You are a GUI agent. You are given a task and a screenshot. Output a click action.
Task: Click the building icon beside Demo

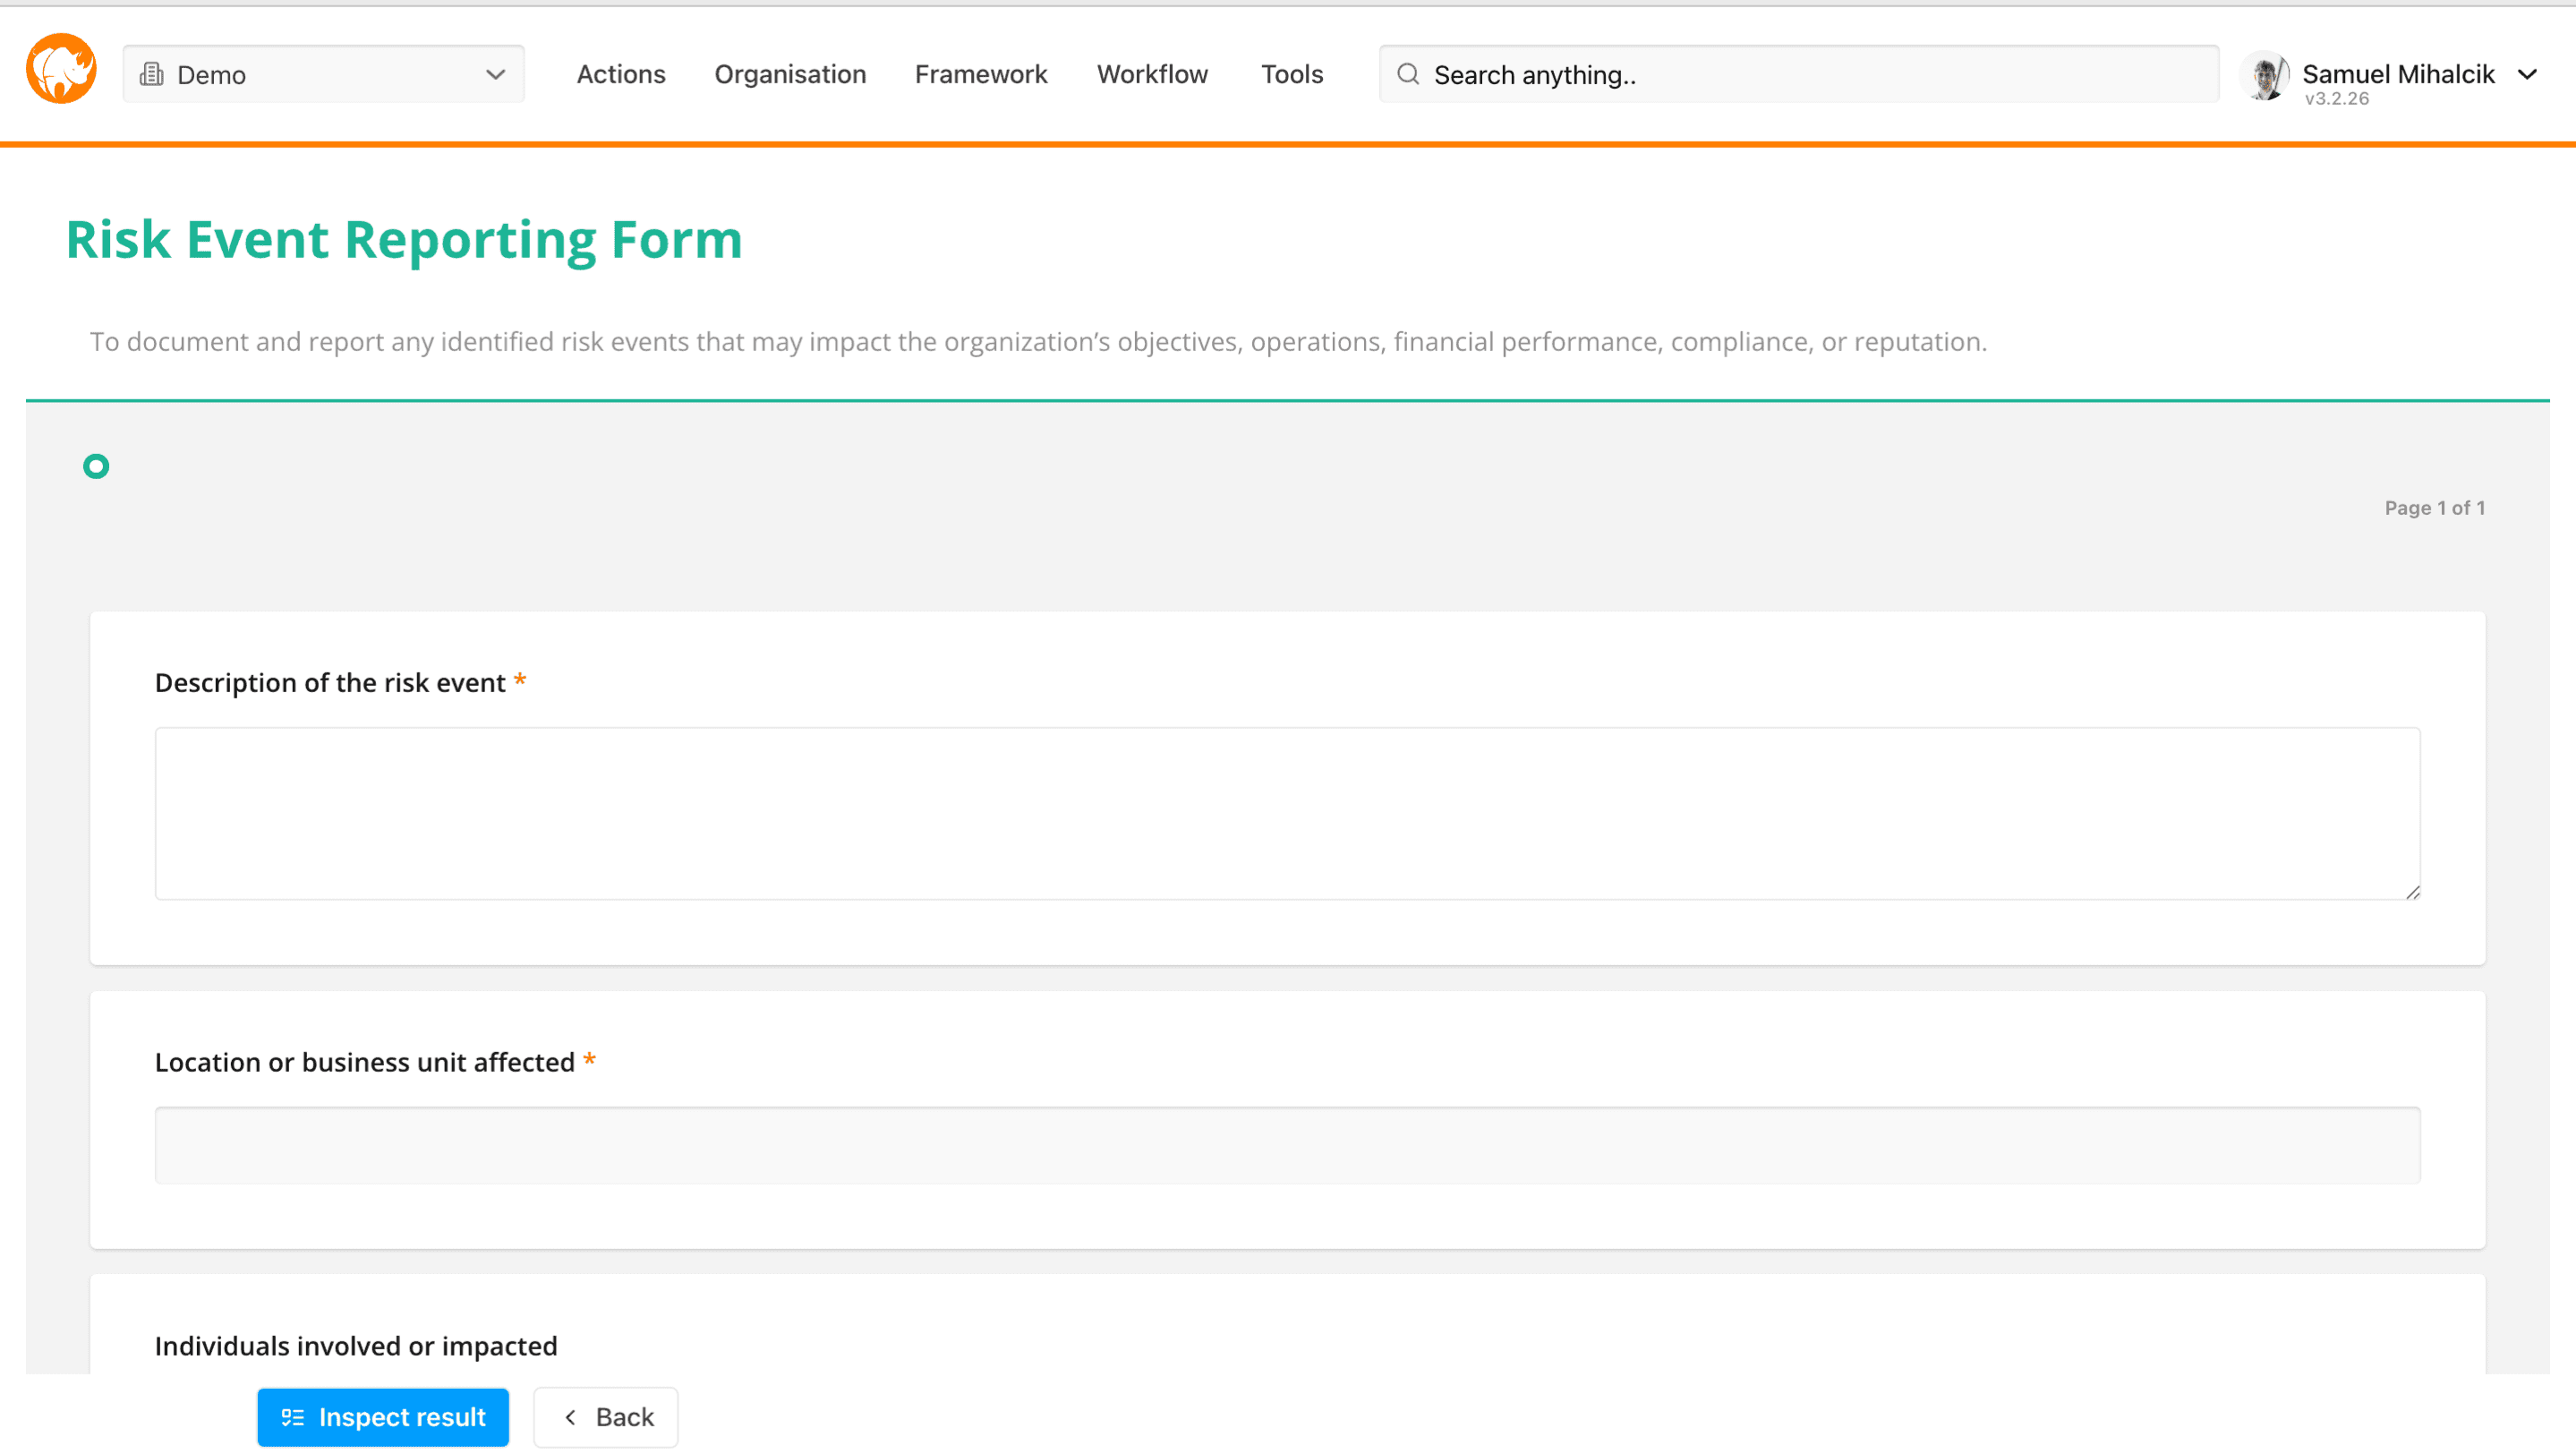pyautogui.click(x=152, y=74)
